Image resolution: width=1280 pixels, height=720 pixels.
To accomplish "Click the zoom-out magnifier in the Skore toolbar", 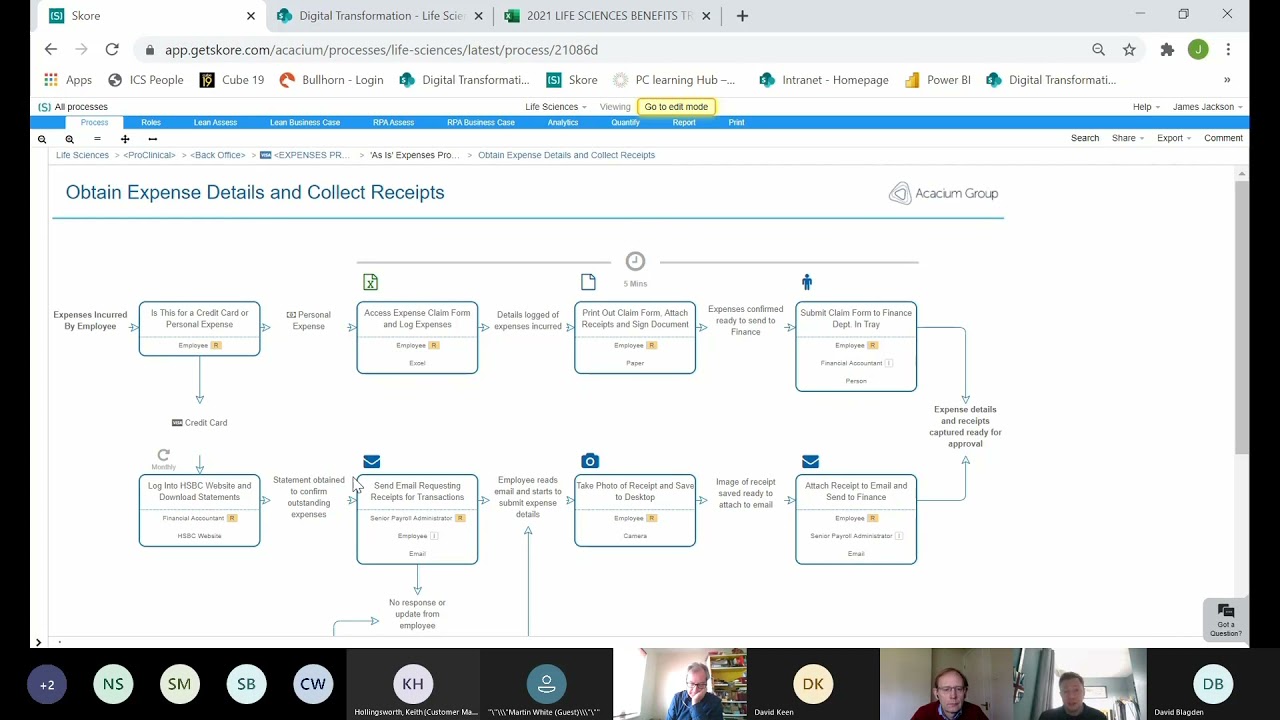I will (42, 139).
